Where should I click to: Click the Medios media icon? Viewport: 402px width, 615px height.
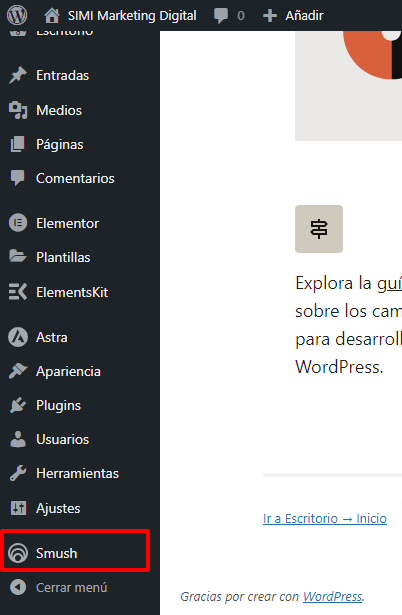[18, 110]
